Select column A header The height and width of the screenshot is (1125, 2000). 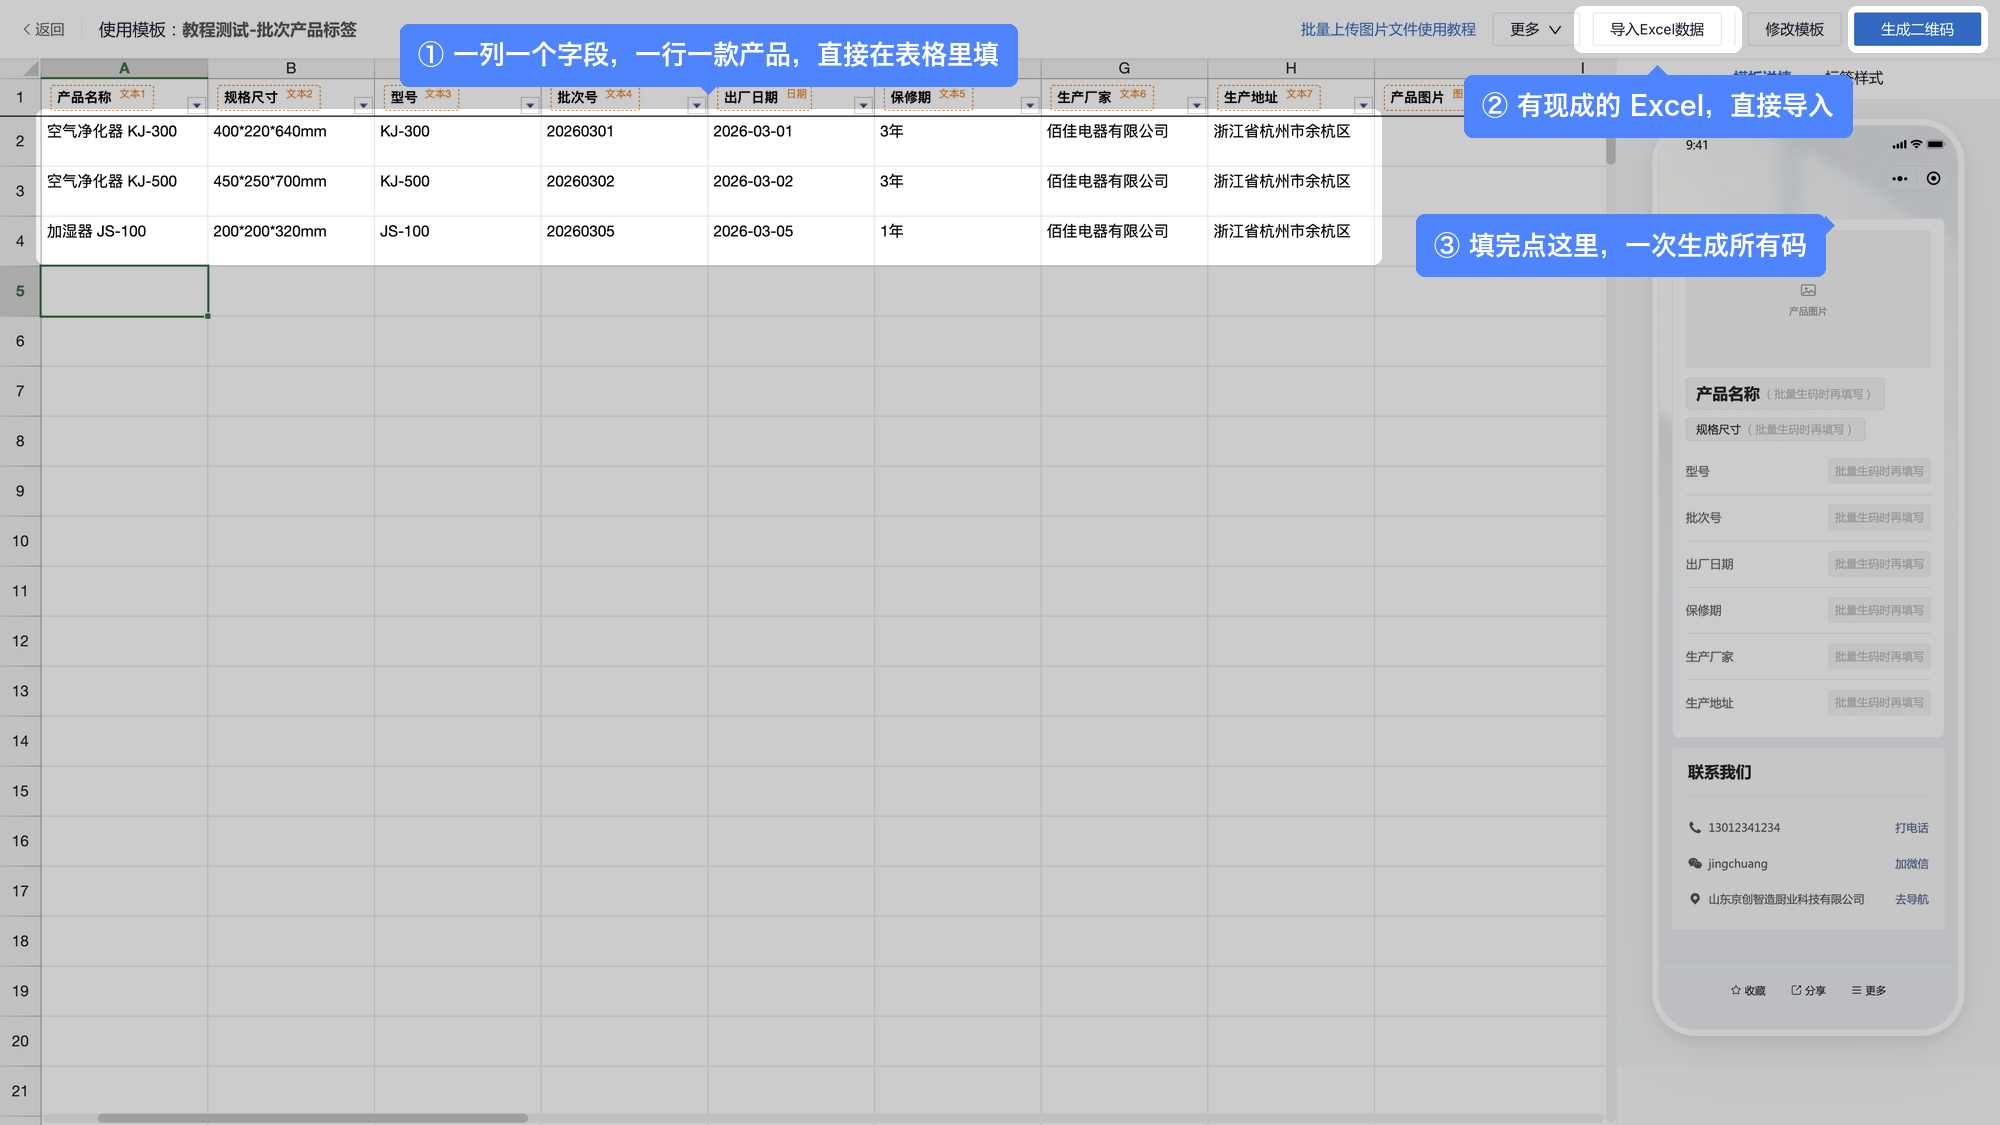124,68
